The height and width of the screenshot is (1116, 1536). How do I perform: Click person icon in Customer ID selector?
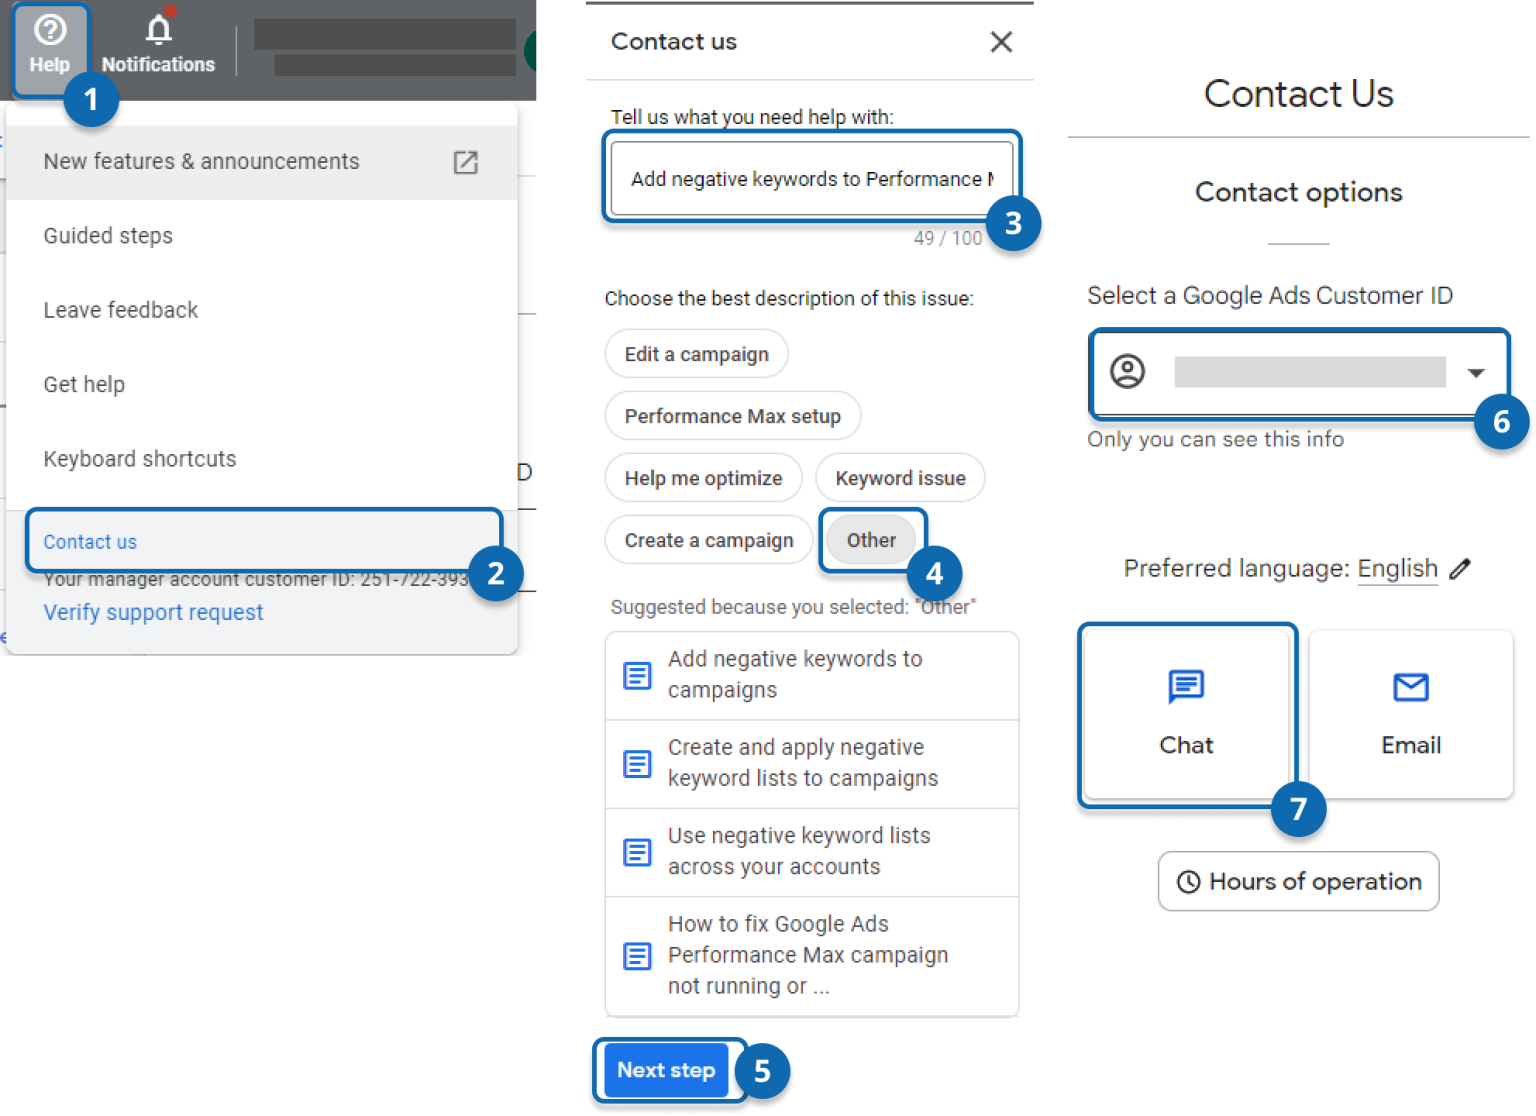click(x=1128, y=372)
